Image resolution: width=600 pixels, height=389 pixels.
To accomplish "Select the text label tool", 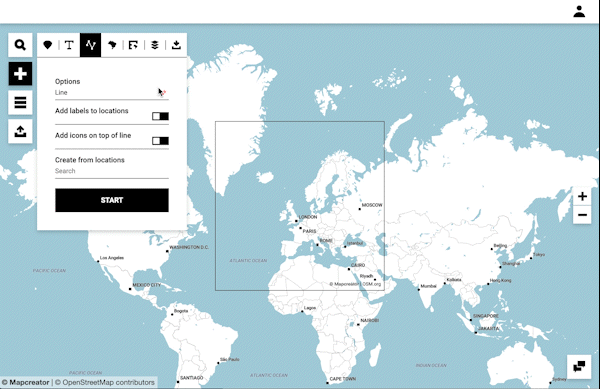I will (69, 45).
